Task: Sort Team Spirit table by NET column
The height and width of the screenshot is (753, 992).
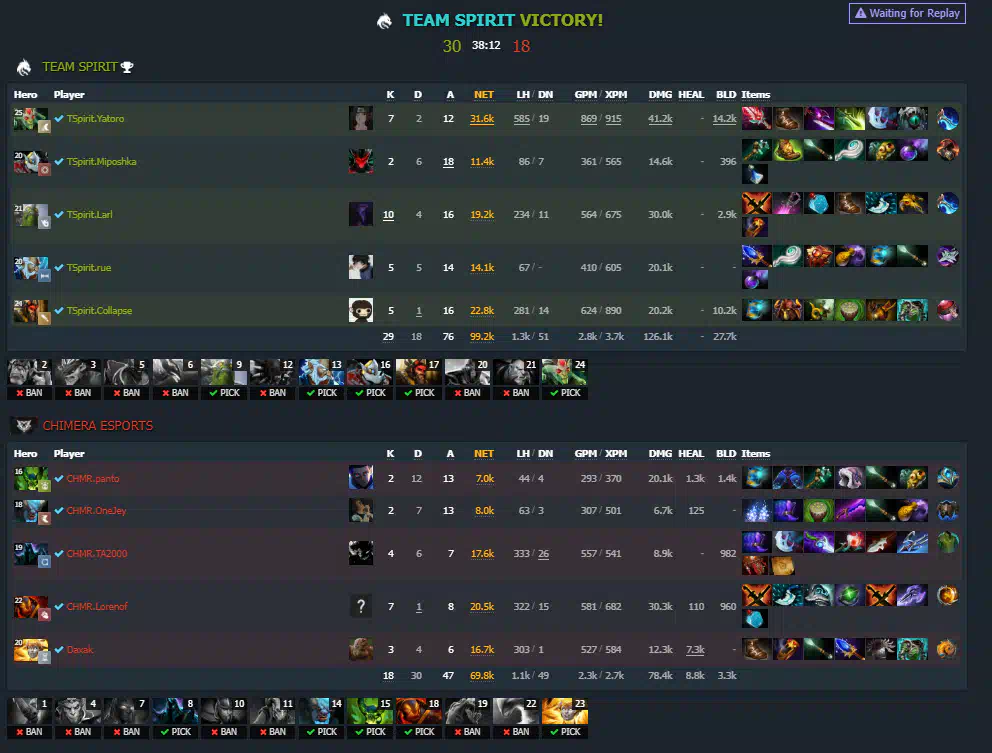Action: point(483,95)
